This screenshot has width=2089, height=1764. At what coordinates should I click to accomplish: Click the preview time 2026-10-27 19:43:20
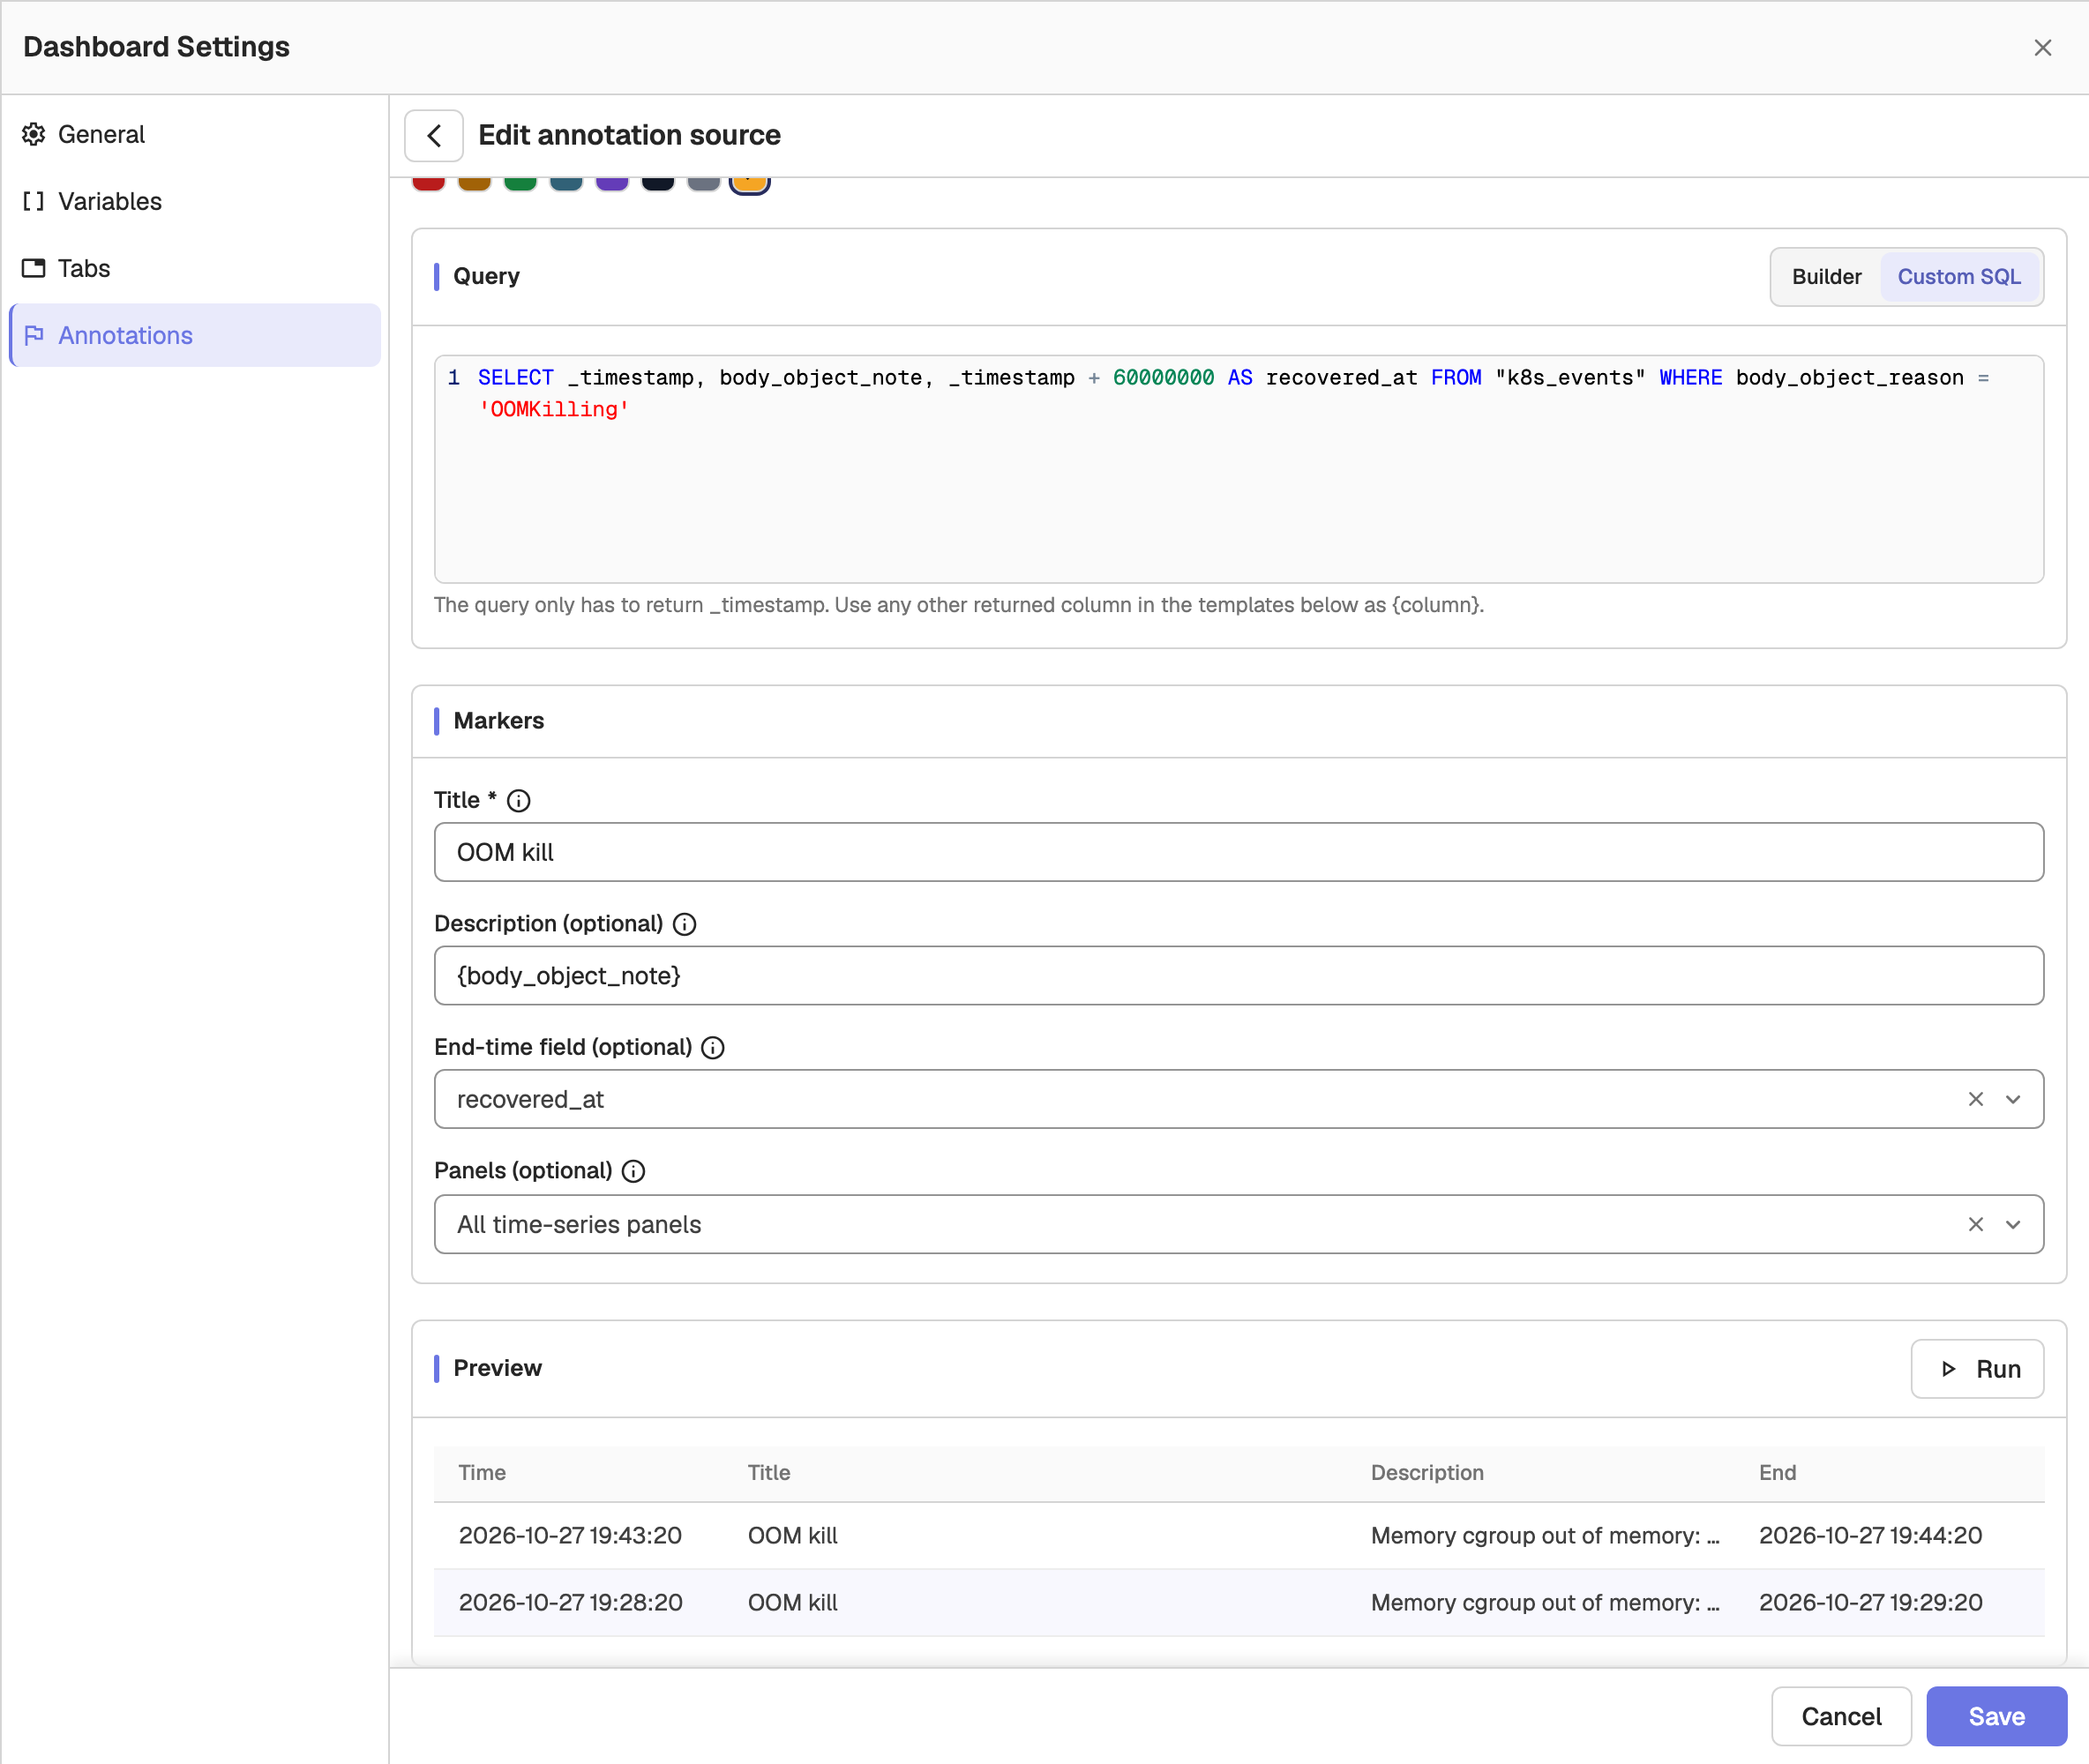(570, 1535)
